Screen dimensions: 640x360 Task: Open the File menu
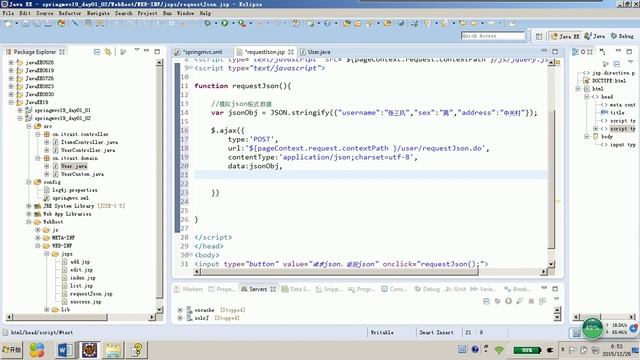pyautogui.click(x=8, y=13)
